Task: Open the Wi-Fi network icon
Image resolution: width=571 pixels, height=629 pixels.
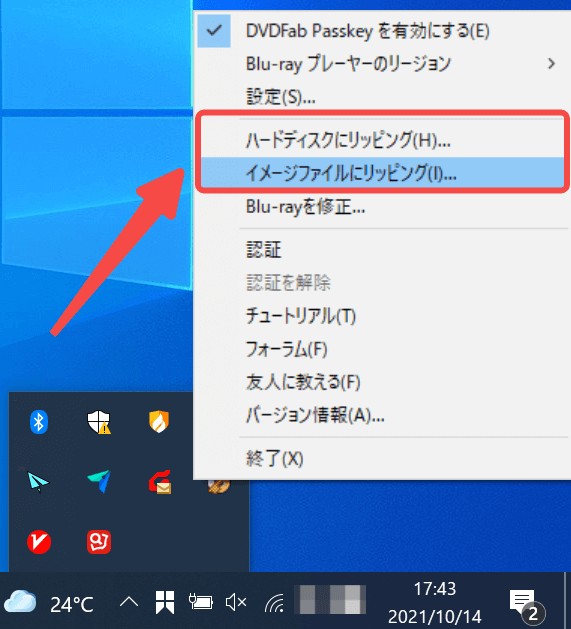Action: tap(274, 603)
